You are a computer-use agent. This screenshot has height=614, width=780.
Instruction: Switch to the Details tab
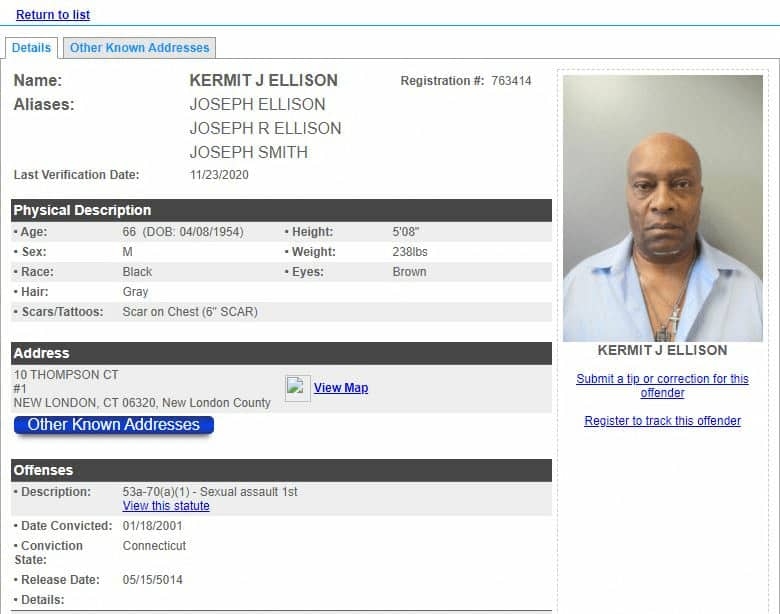click(31, 48)
